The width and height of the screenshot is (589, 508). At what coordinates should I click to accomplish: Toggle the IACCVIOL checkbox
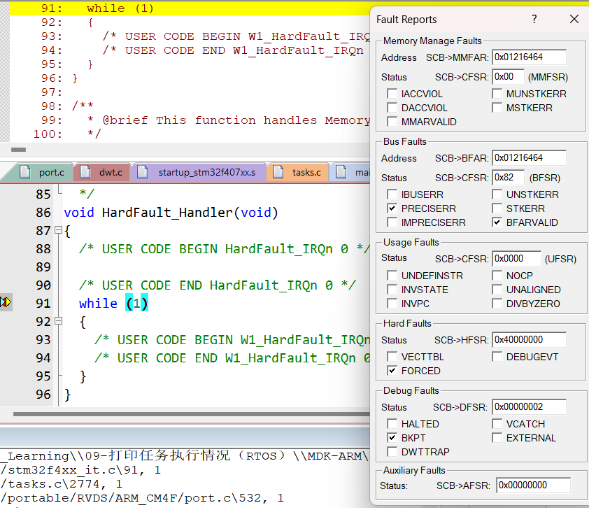point(392,93)
